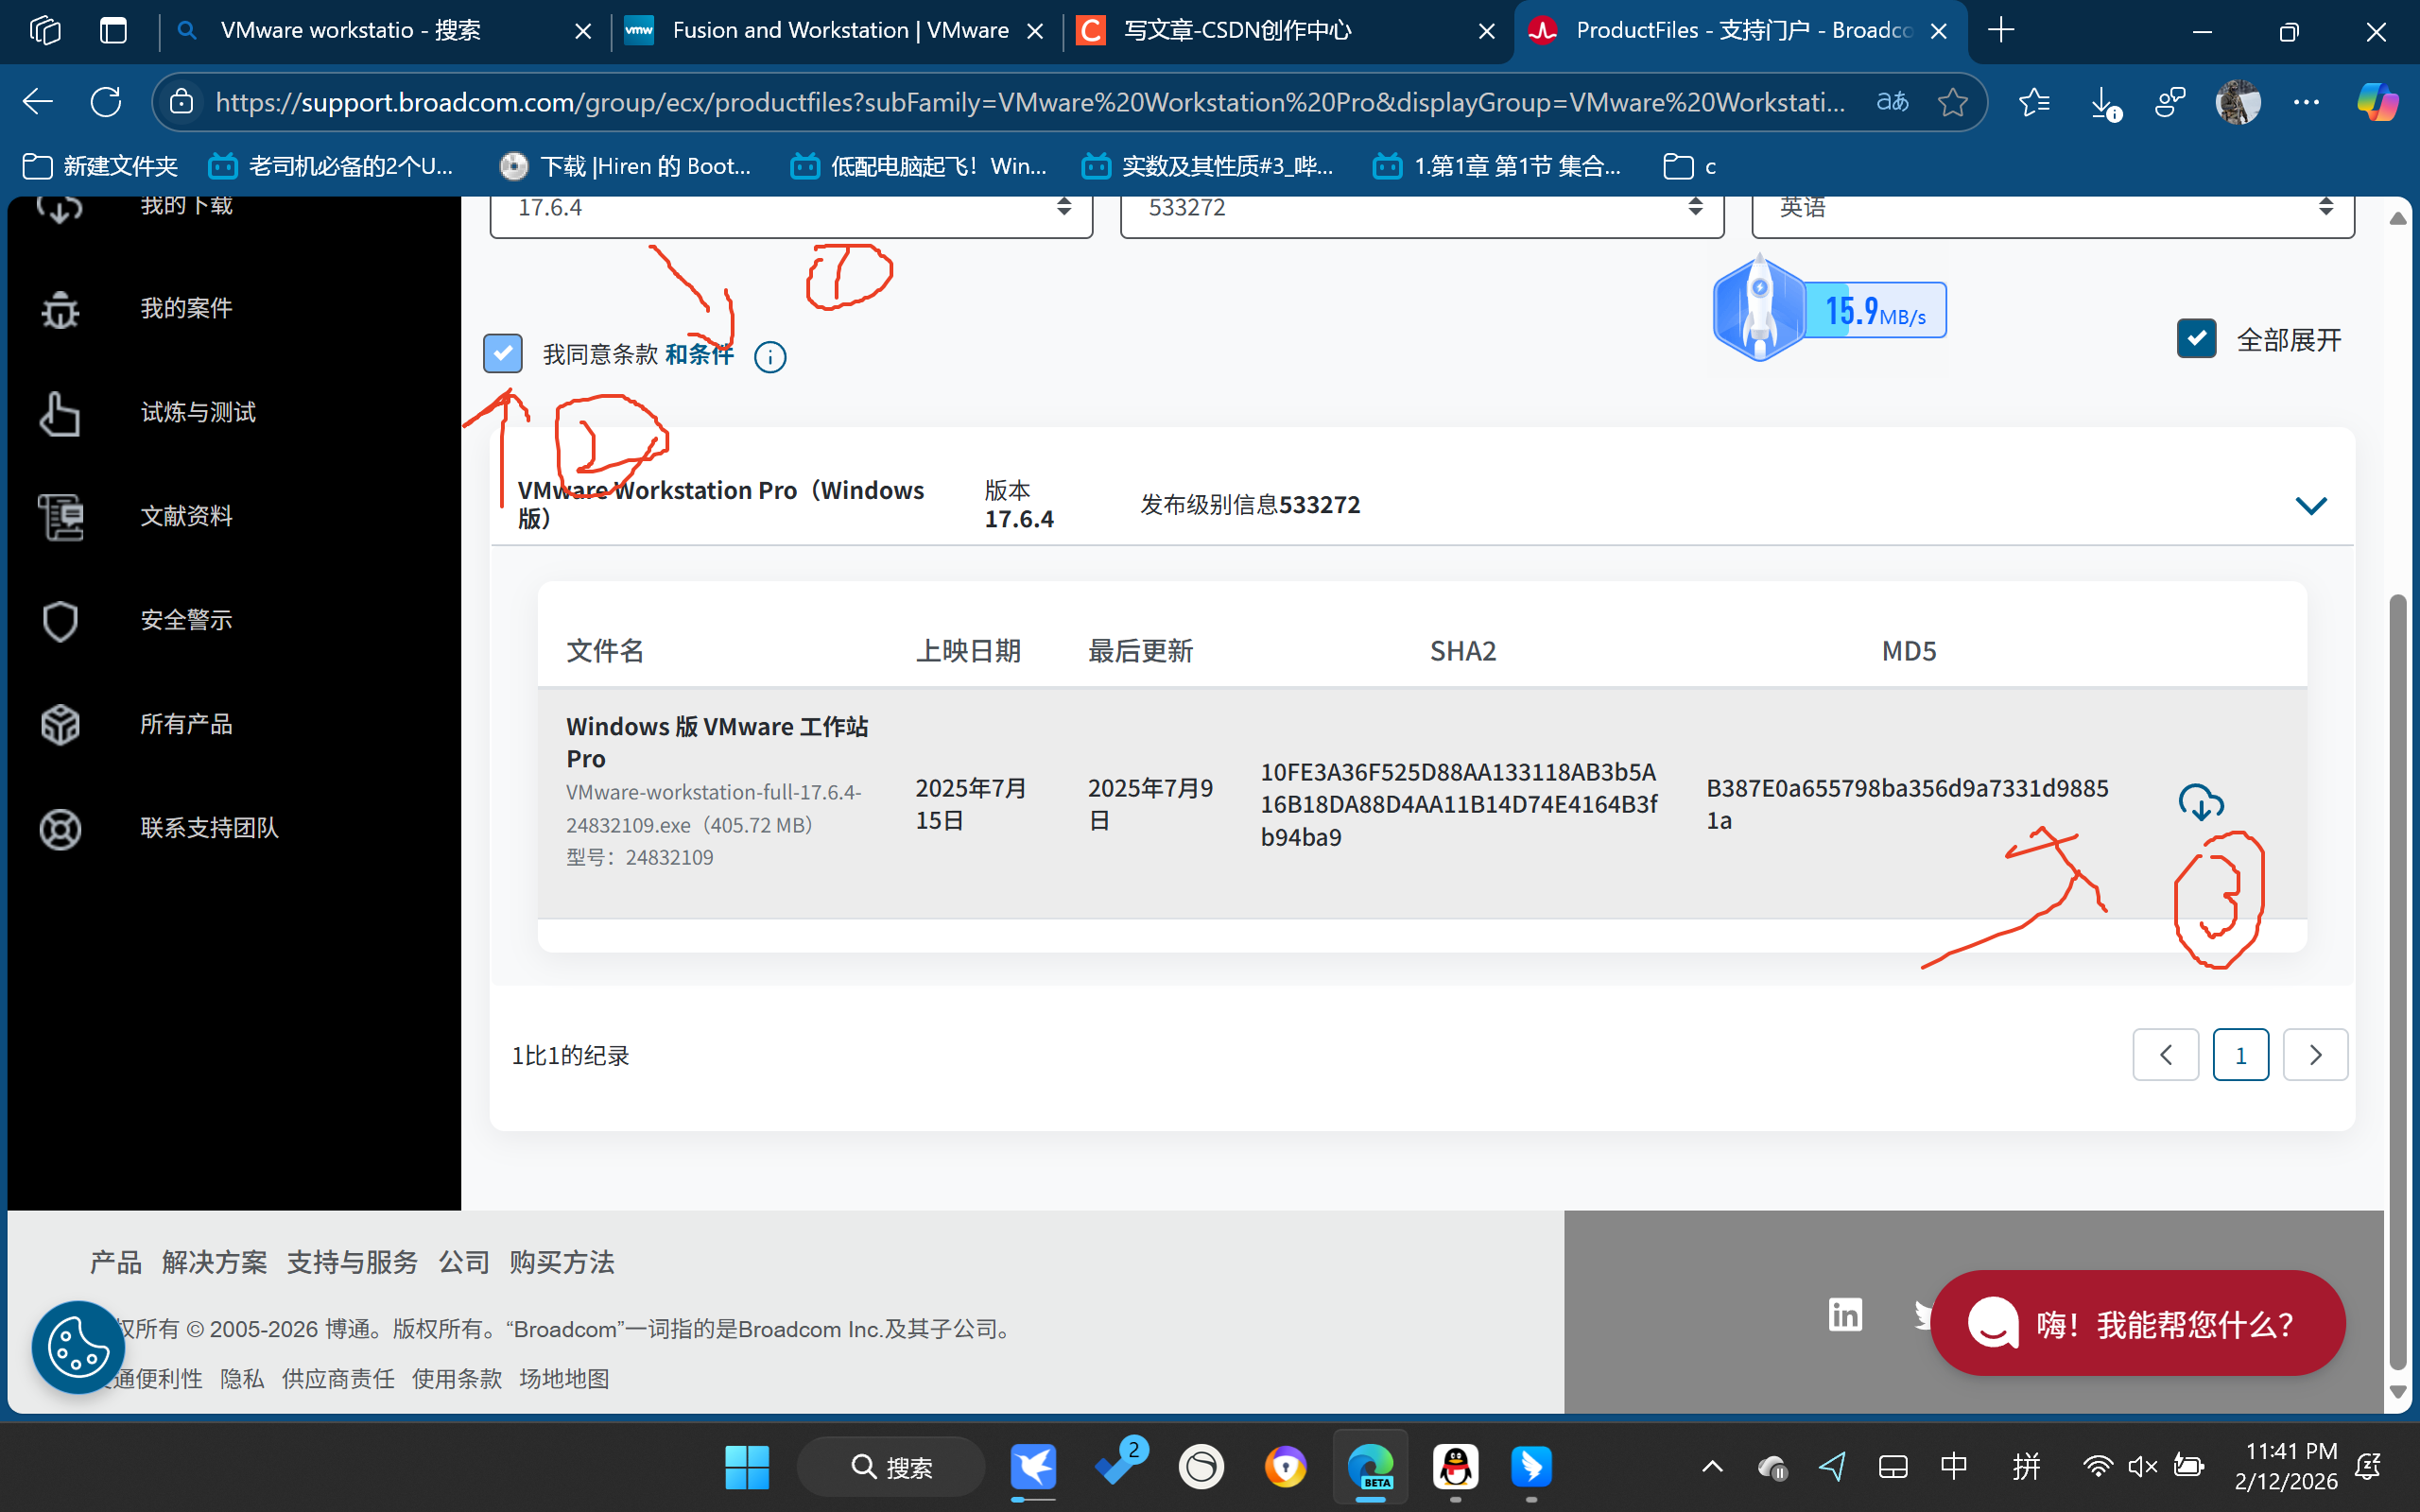Add this page to favorites star
The width and height of the screenshot is (2420, 1512).
coord(1953,102)
